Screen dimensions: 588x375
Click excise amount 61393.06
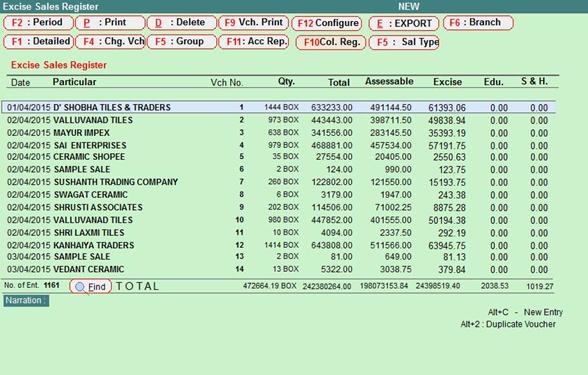[447, 108]
